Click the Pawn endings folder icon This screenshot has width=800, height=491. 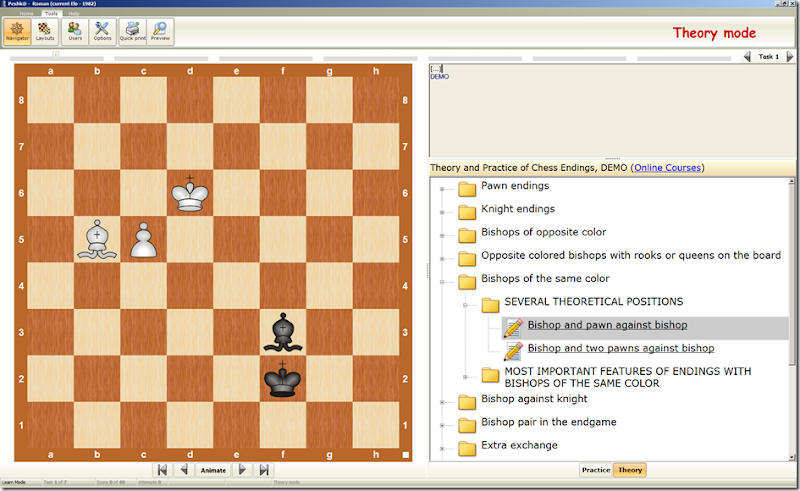pos(467,188)
